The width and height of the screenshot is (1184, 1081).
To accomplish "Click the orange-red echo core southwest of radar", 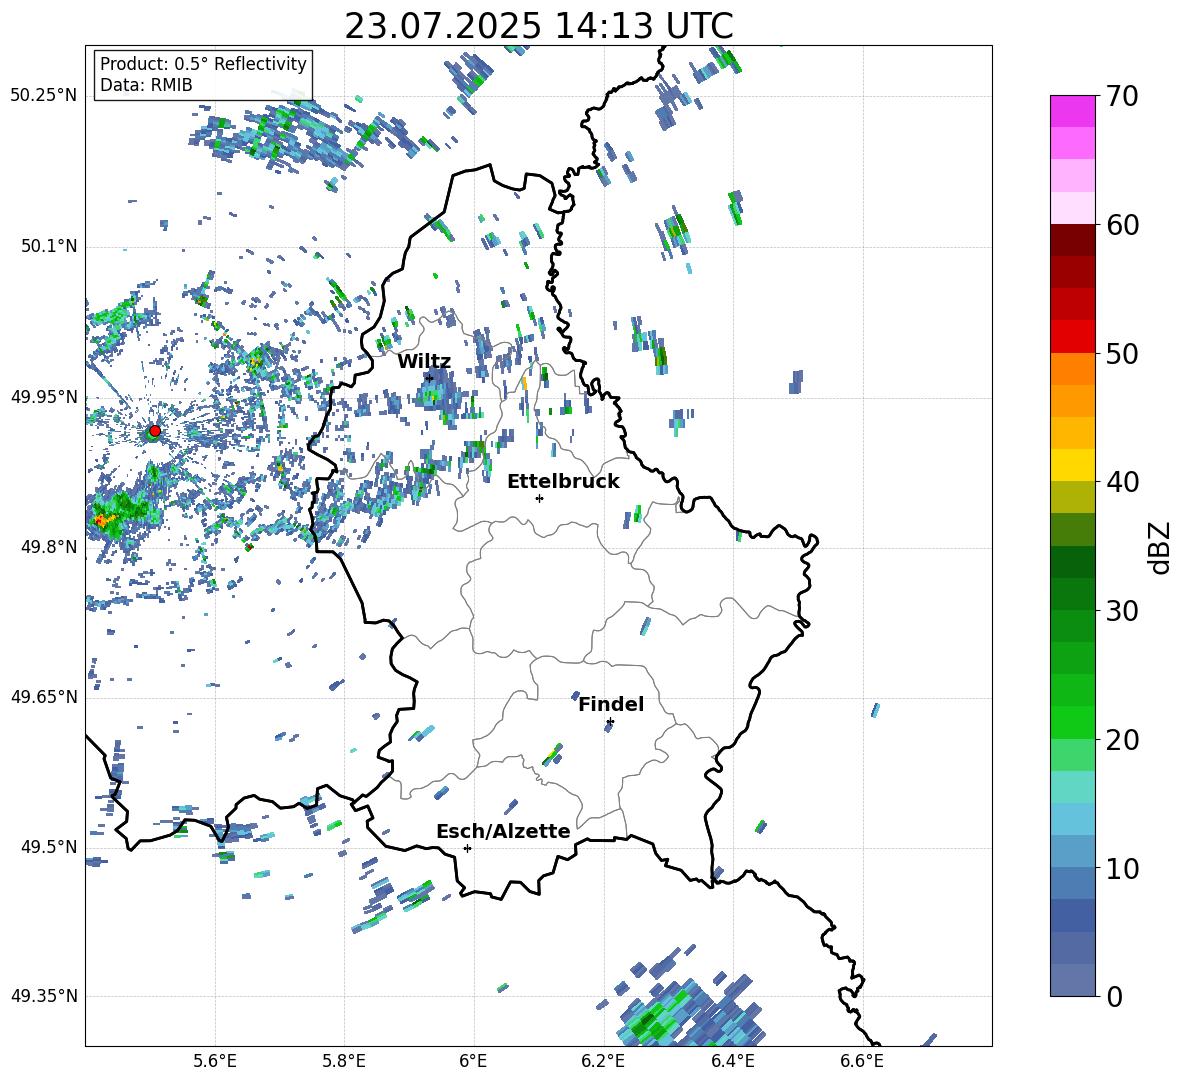I will (x=103, y=519).
